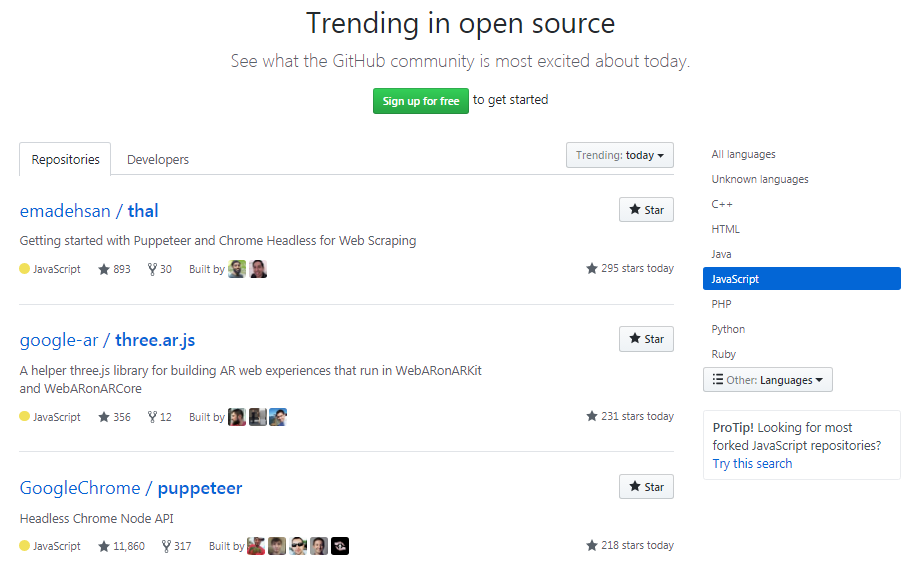Follow the Try this search link
This screenshot has height=574, width=915.
(752, 464)
